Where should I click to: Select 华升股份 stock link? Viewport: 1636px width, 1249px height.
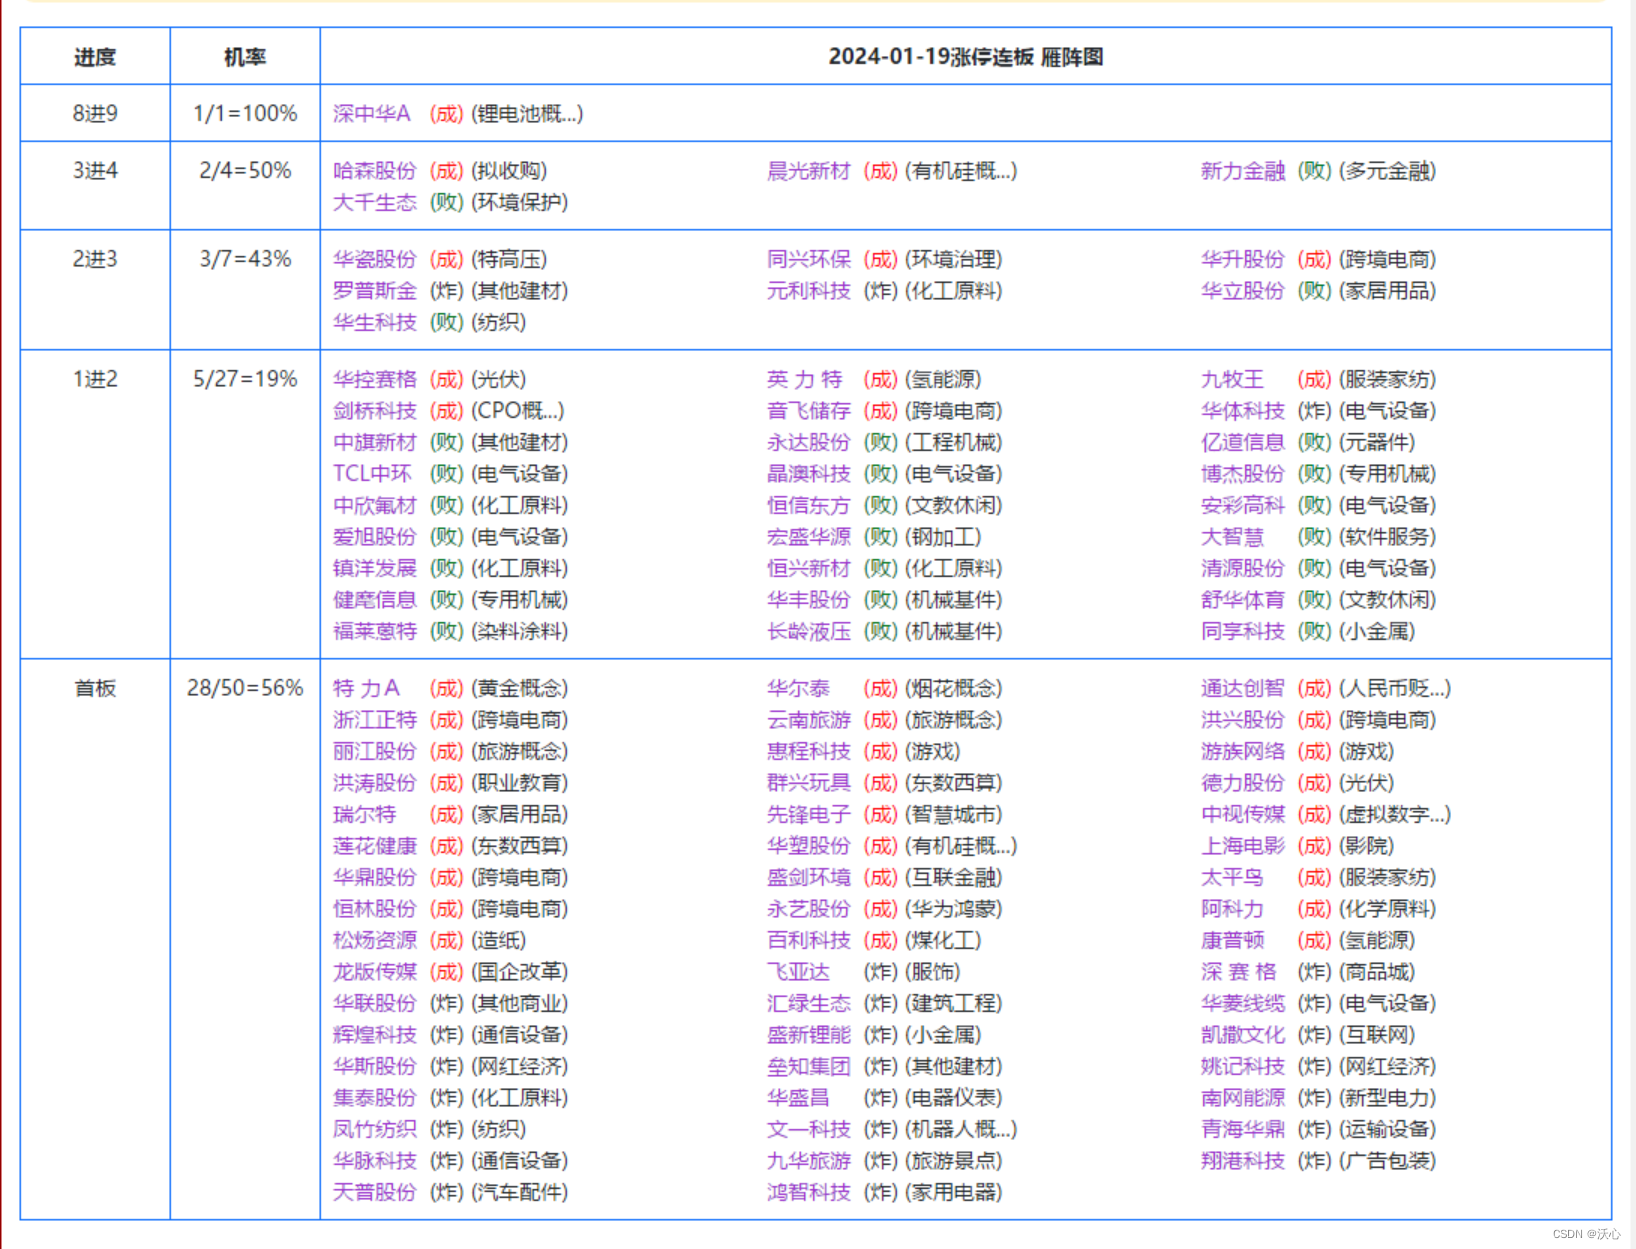tap(1242, 259)
